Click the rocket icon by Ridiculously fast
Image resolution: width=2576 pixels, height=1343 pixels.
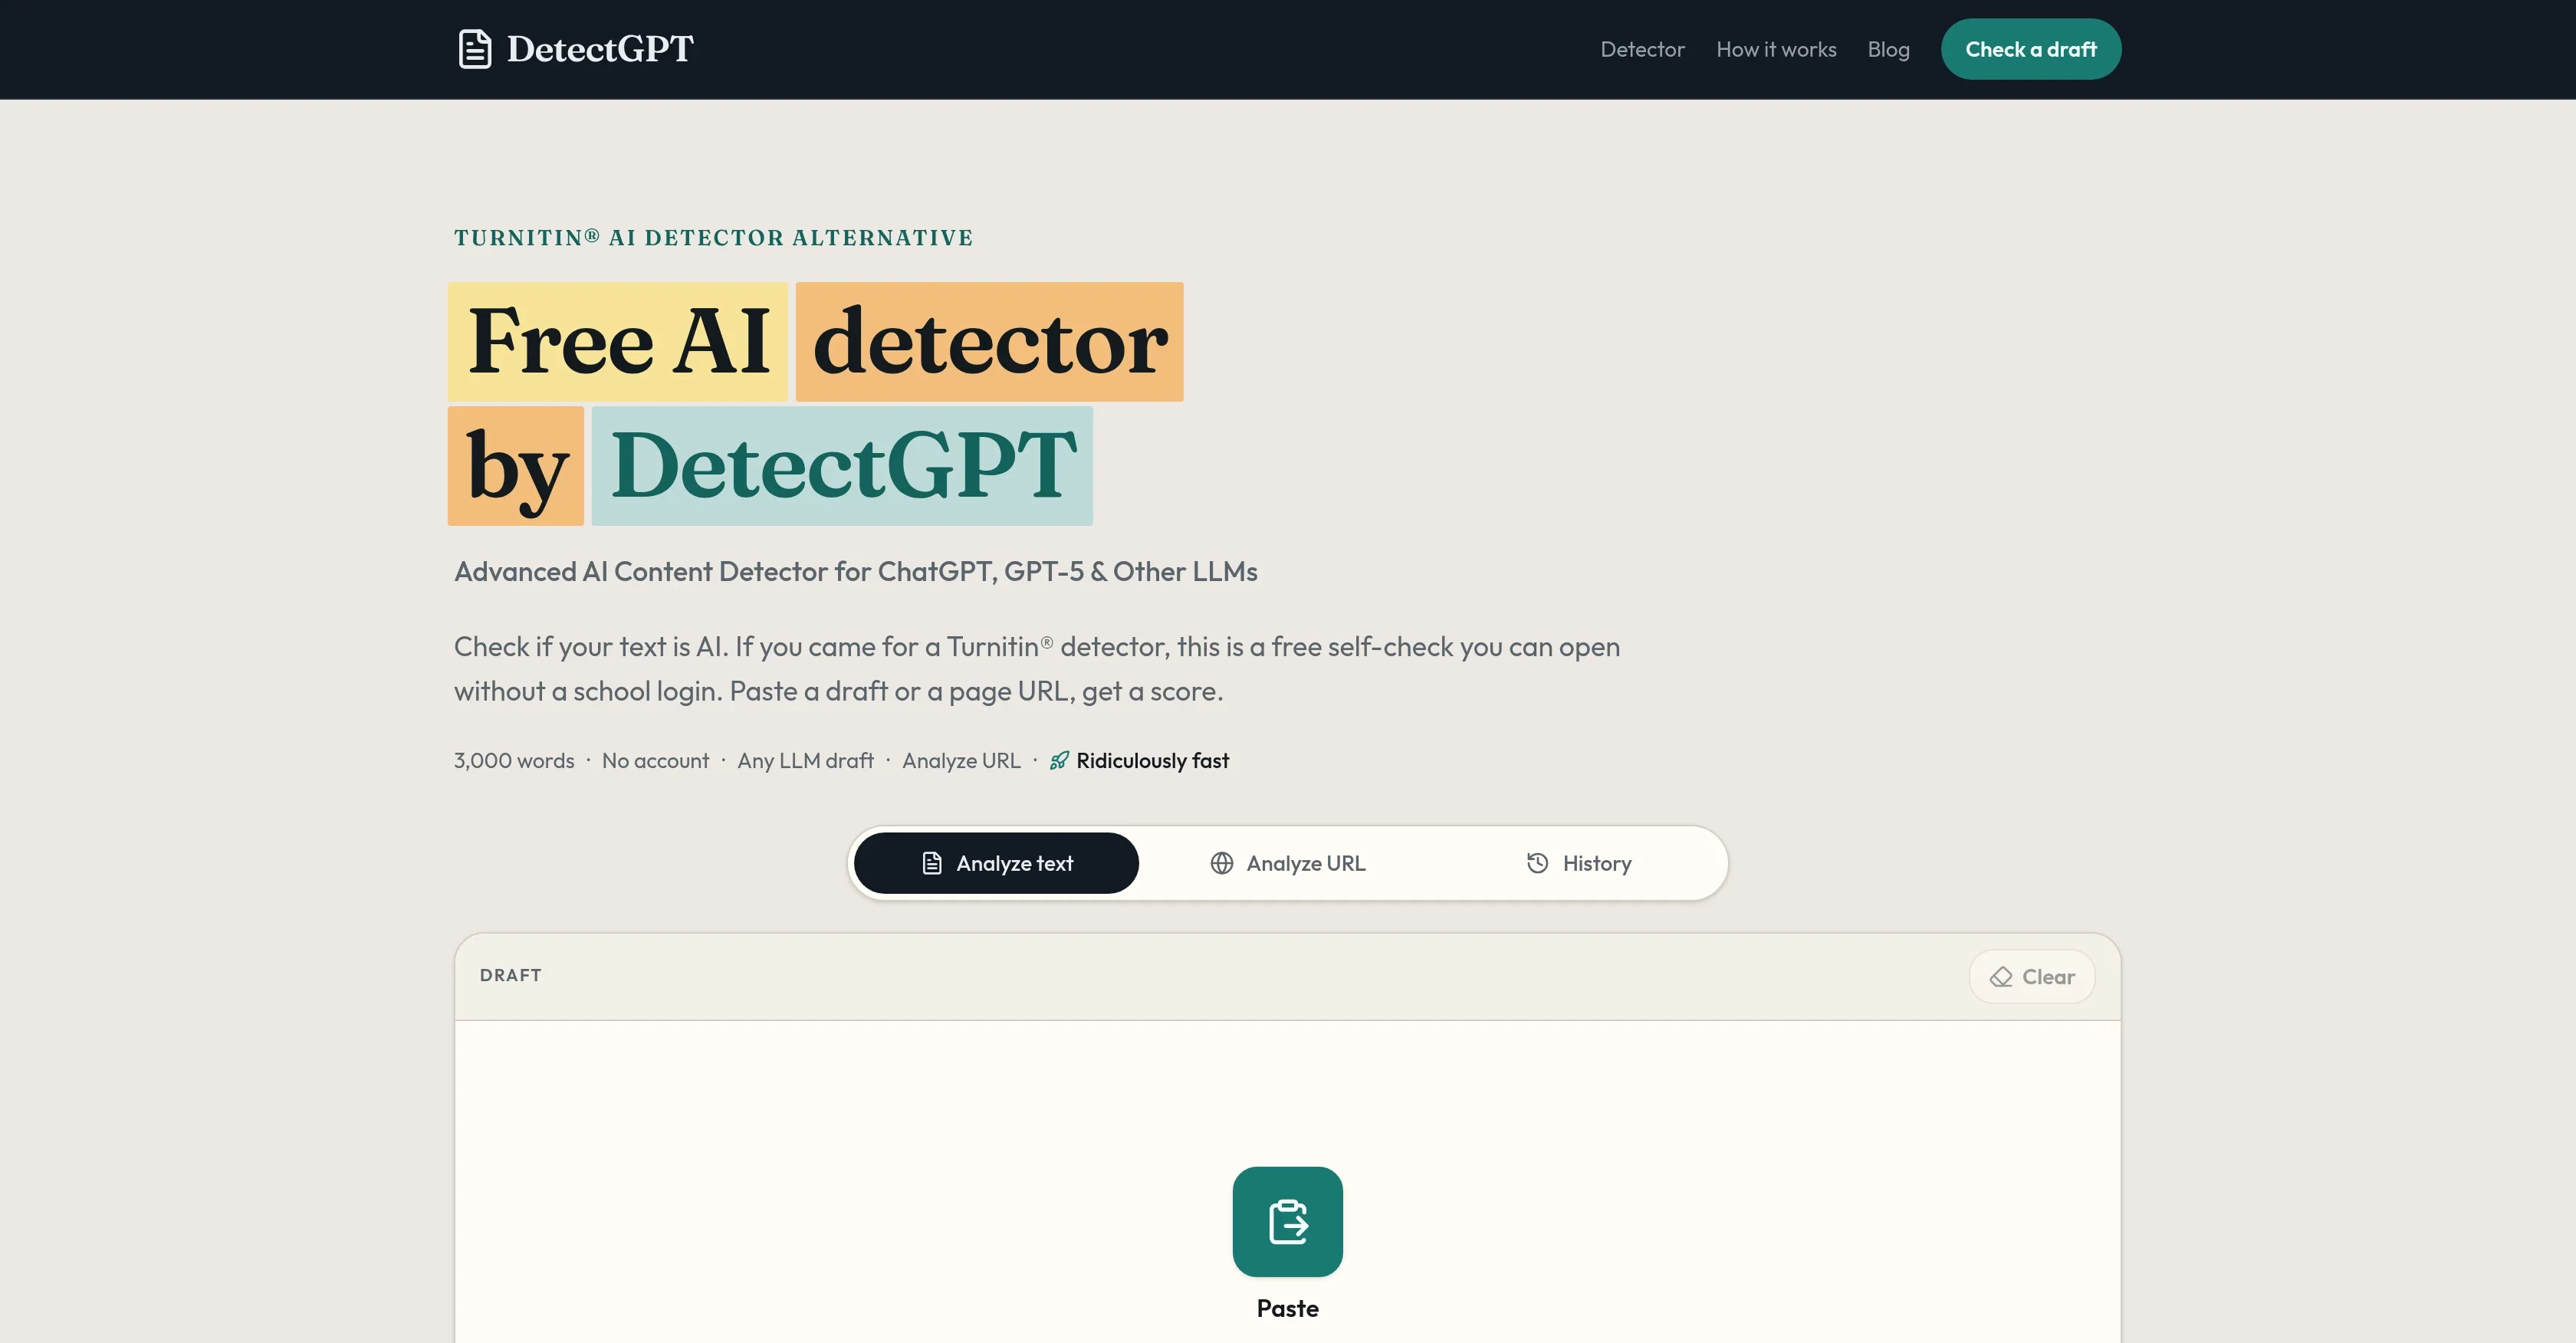click(1059, 761)
